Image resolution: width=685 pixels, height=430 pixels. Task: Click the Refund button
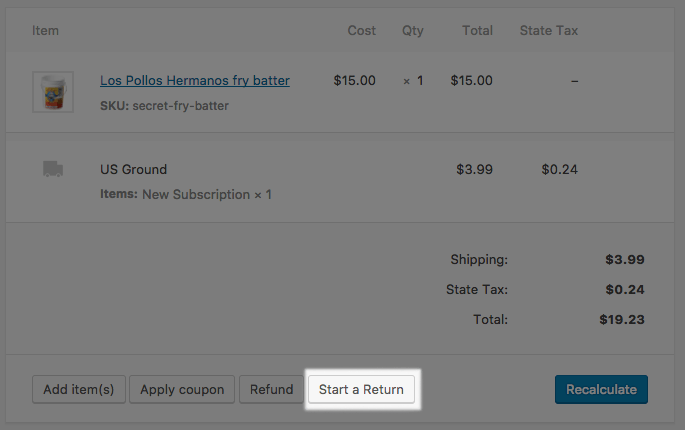(x=271, y=389)
